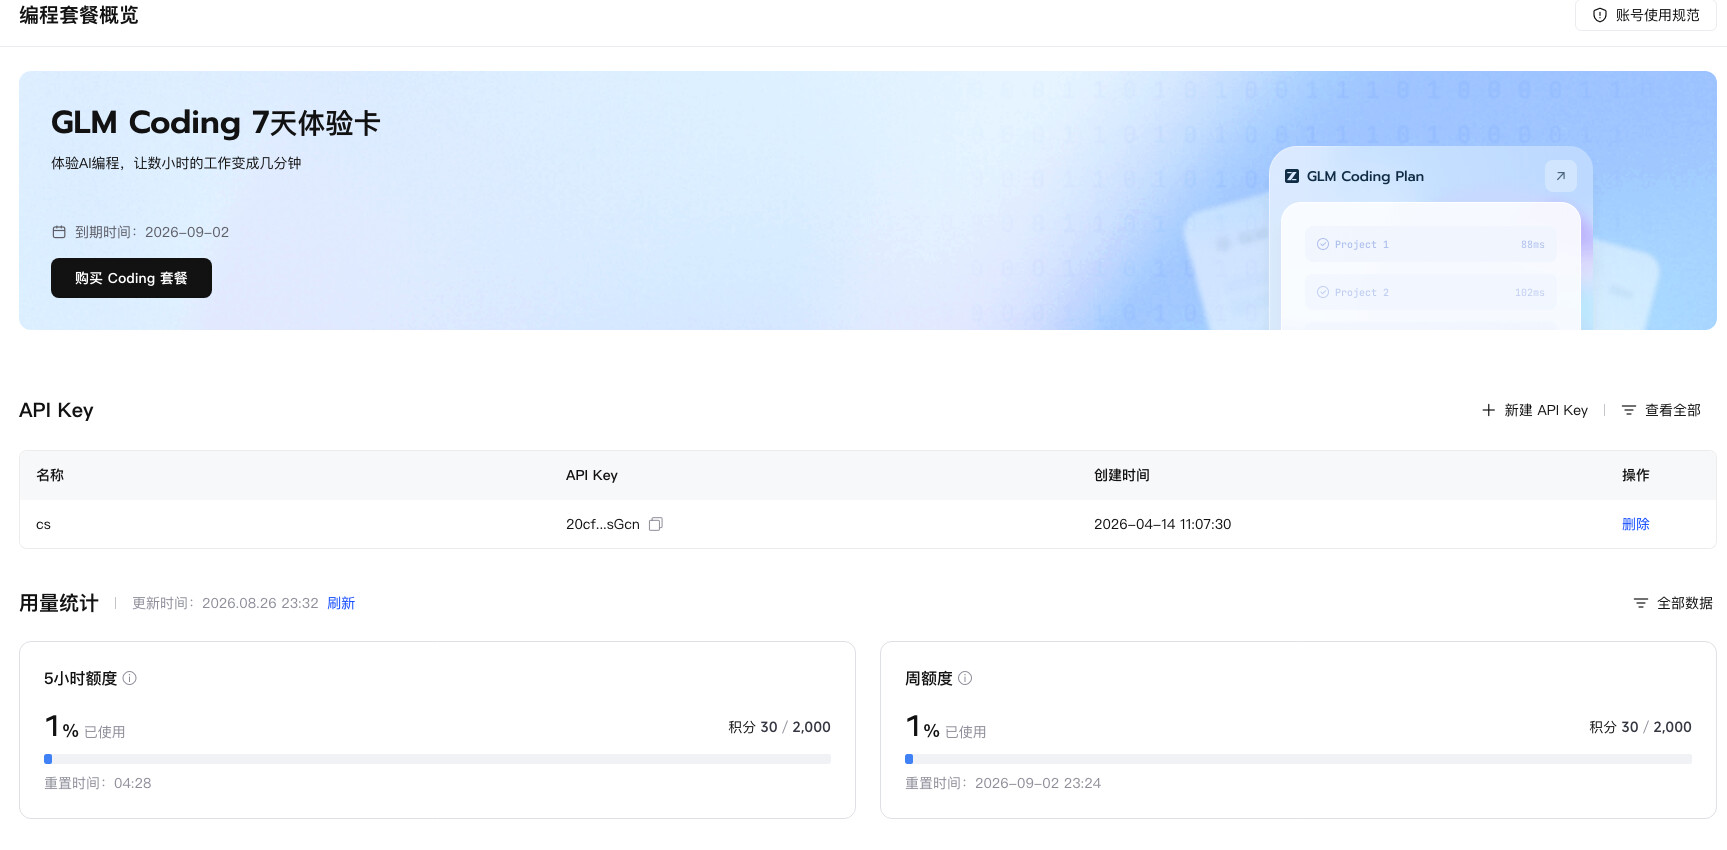This screenshot has height=850, width=1727.
Task: Click the API Key section heading
Action: click(x=56, y=410)
